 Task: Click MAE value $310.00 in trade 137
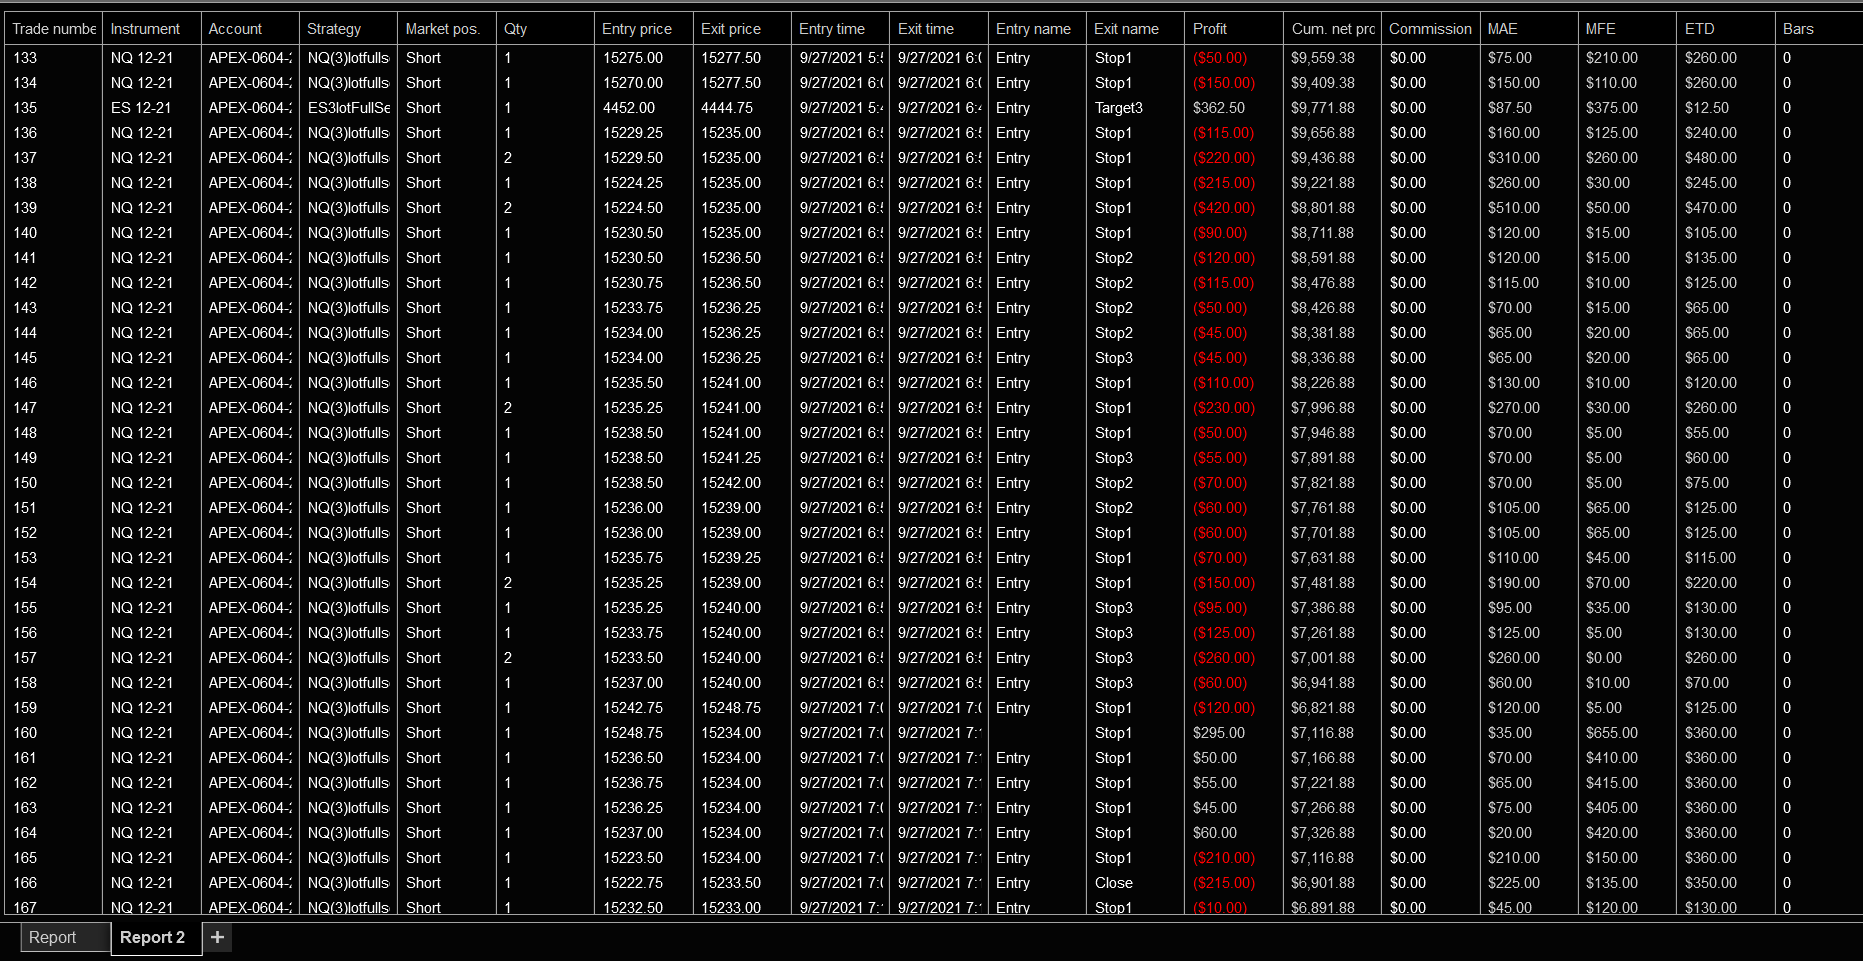coord(1514,158)
